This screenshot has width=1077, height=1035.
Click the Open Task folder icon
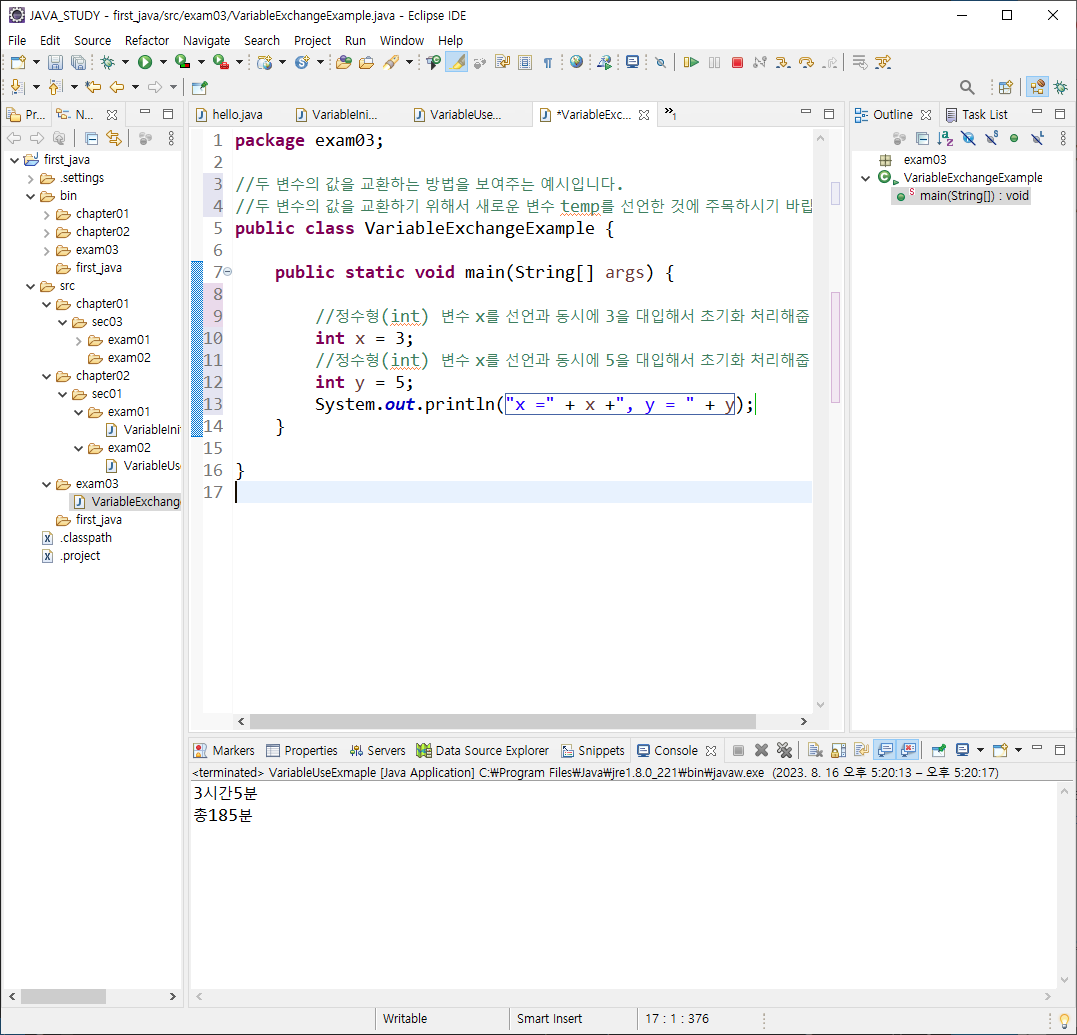pos(367,62)
